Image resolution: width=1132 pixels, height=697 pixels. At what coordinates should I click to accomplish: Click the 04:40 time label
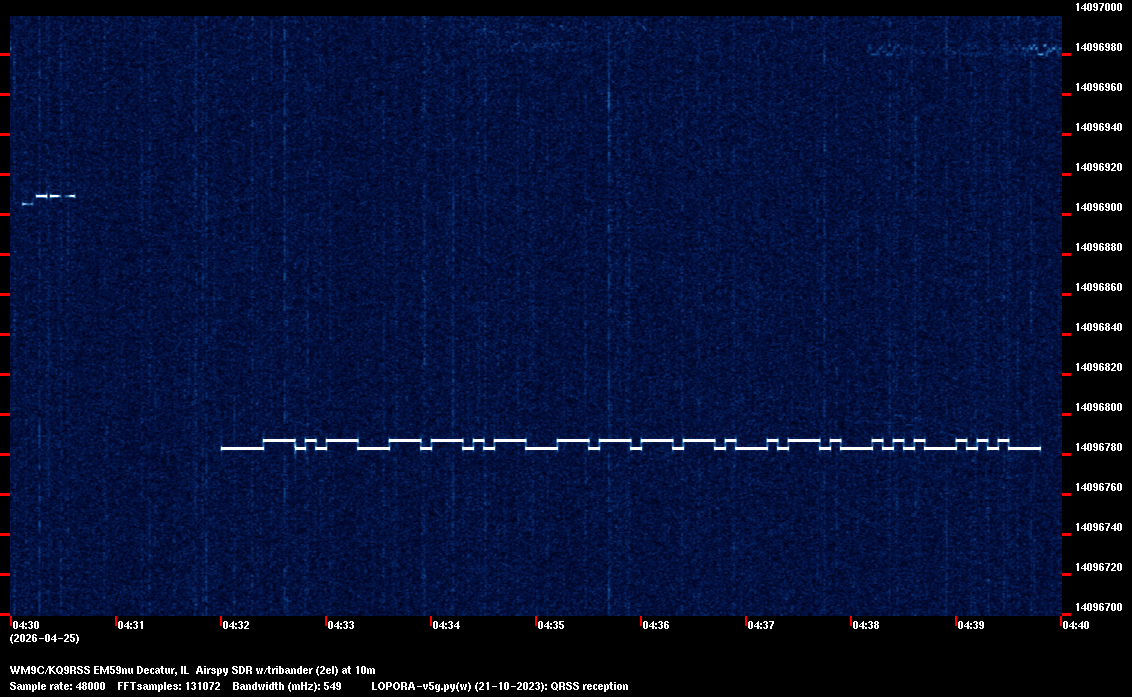tap(1076, 625)
